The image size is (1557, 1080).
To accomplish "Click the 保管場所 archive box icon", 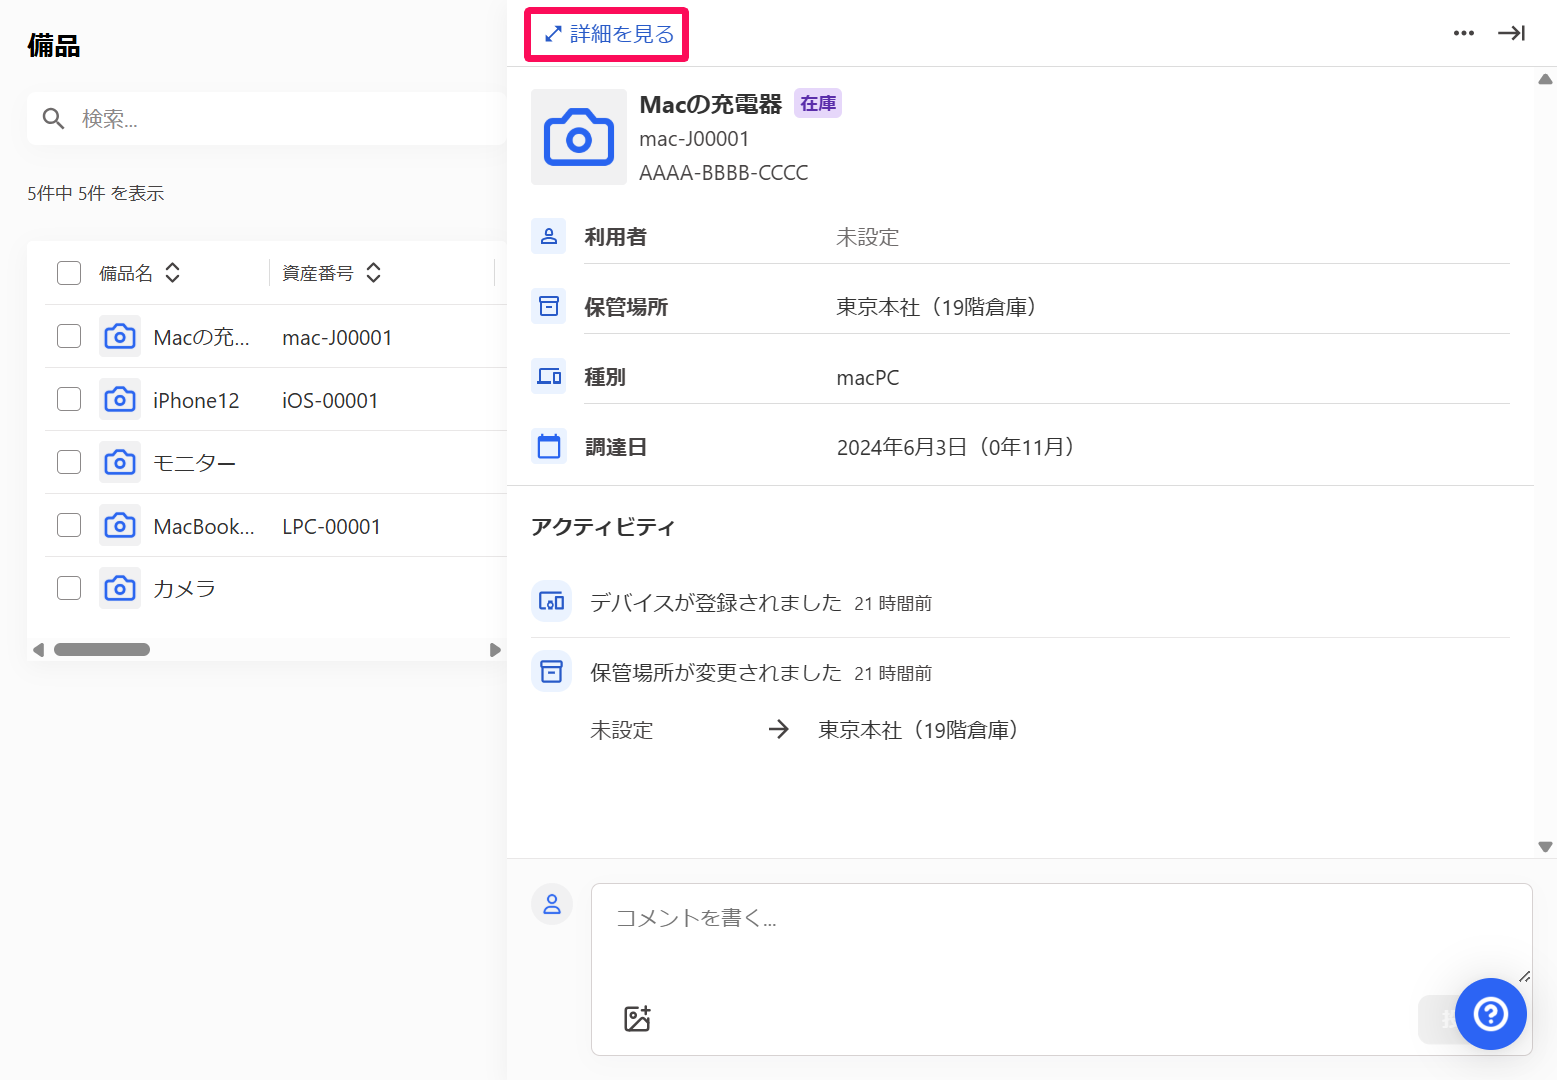I will [549, 306].
